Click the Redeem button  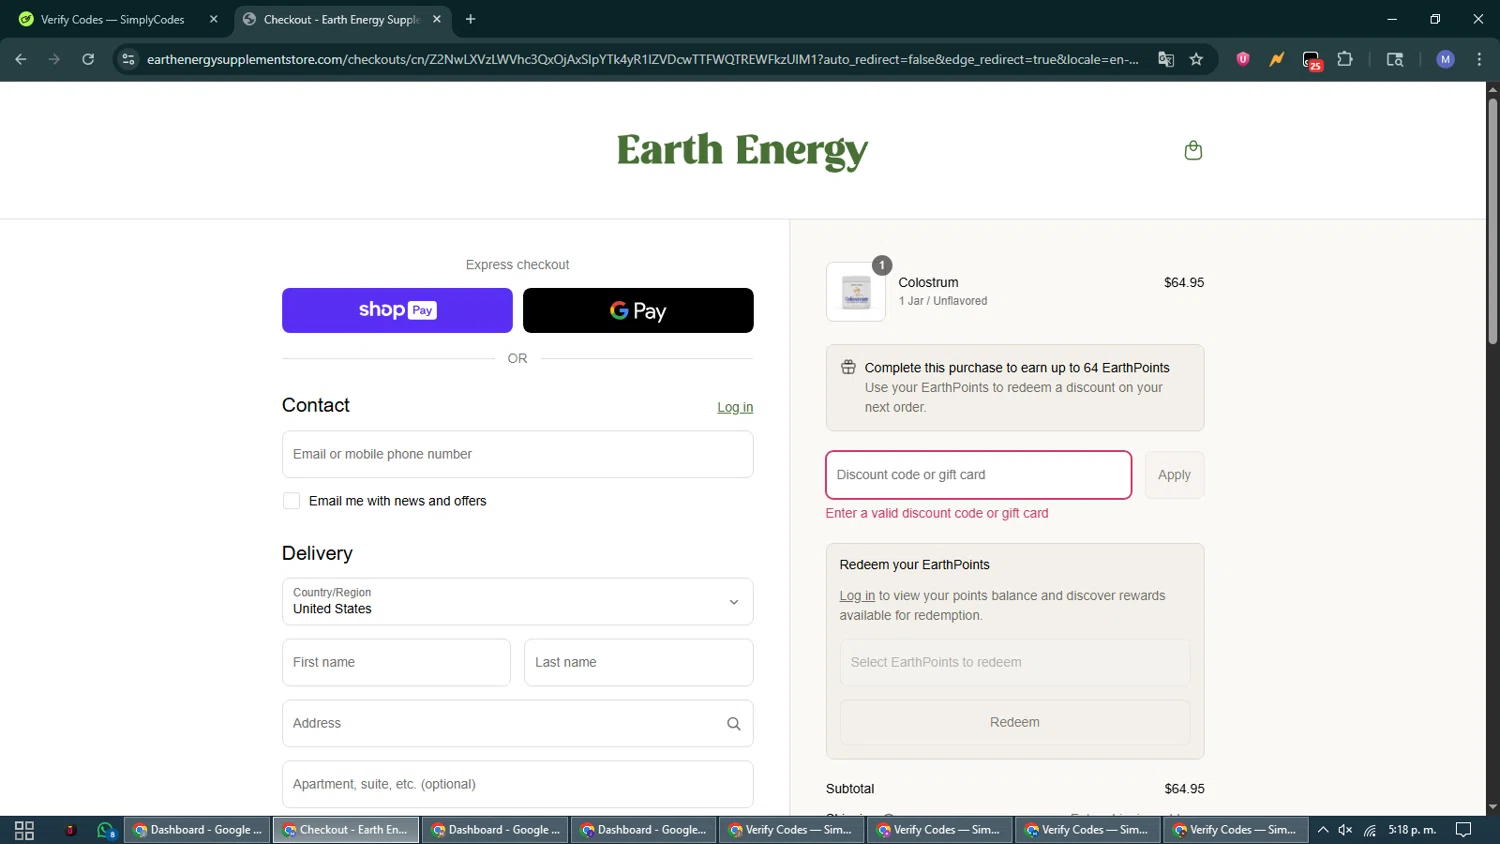point(1015,722)
